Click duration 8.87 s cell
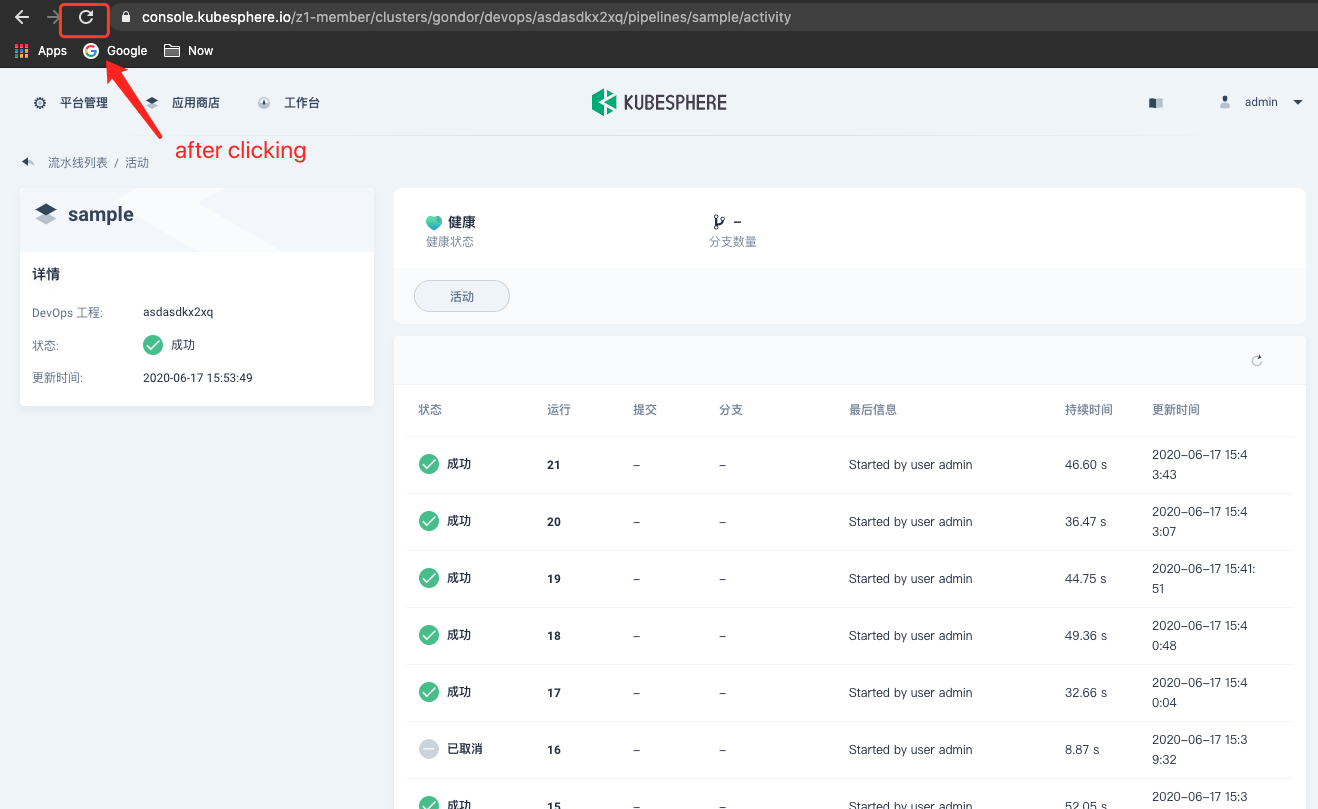Screen dimensions: 1318x809 tap(1082, 750)
